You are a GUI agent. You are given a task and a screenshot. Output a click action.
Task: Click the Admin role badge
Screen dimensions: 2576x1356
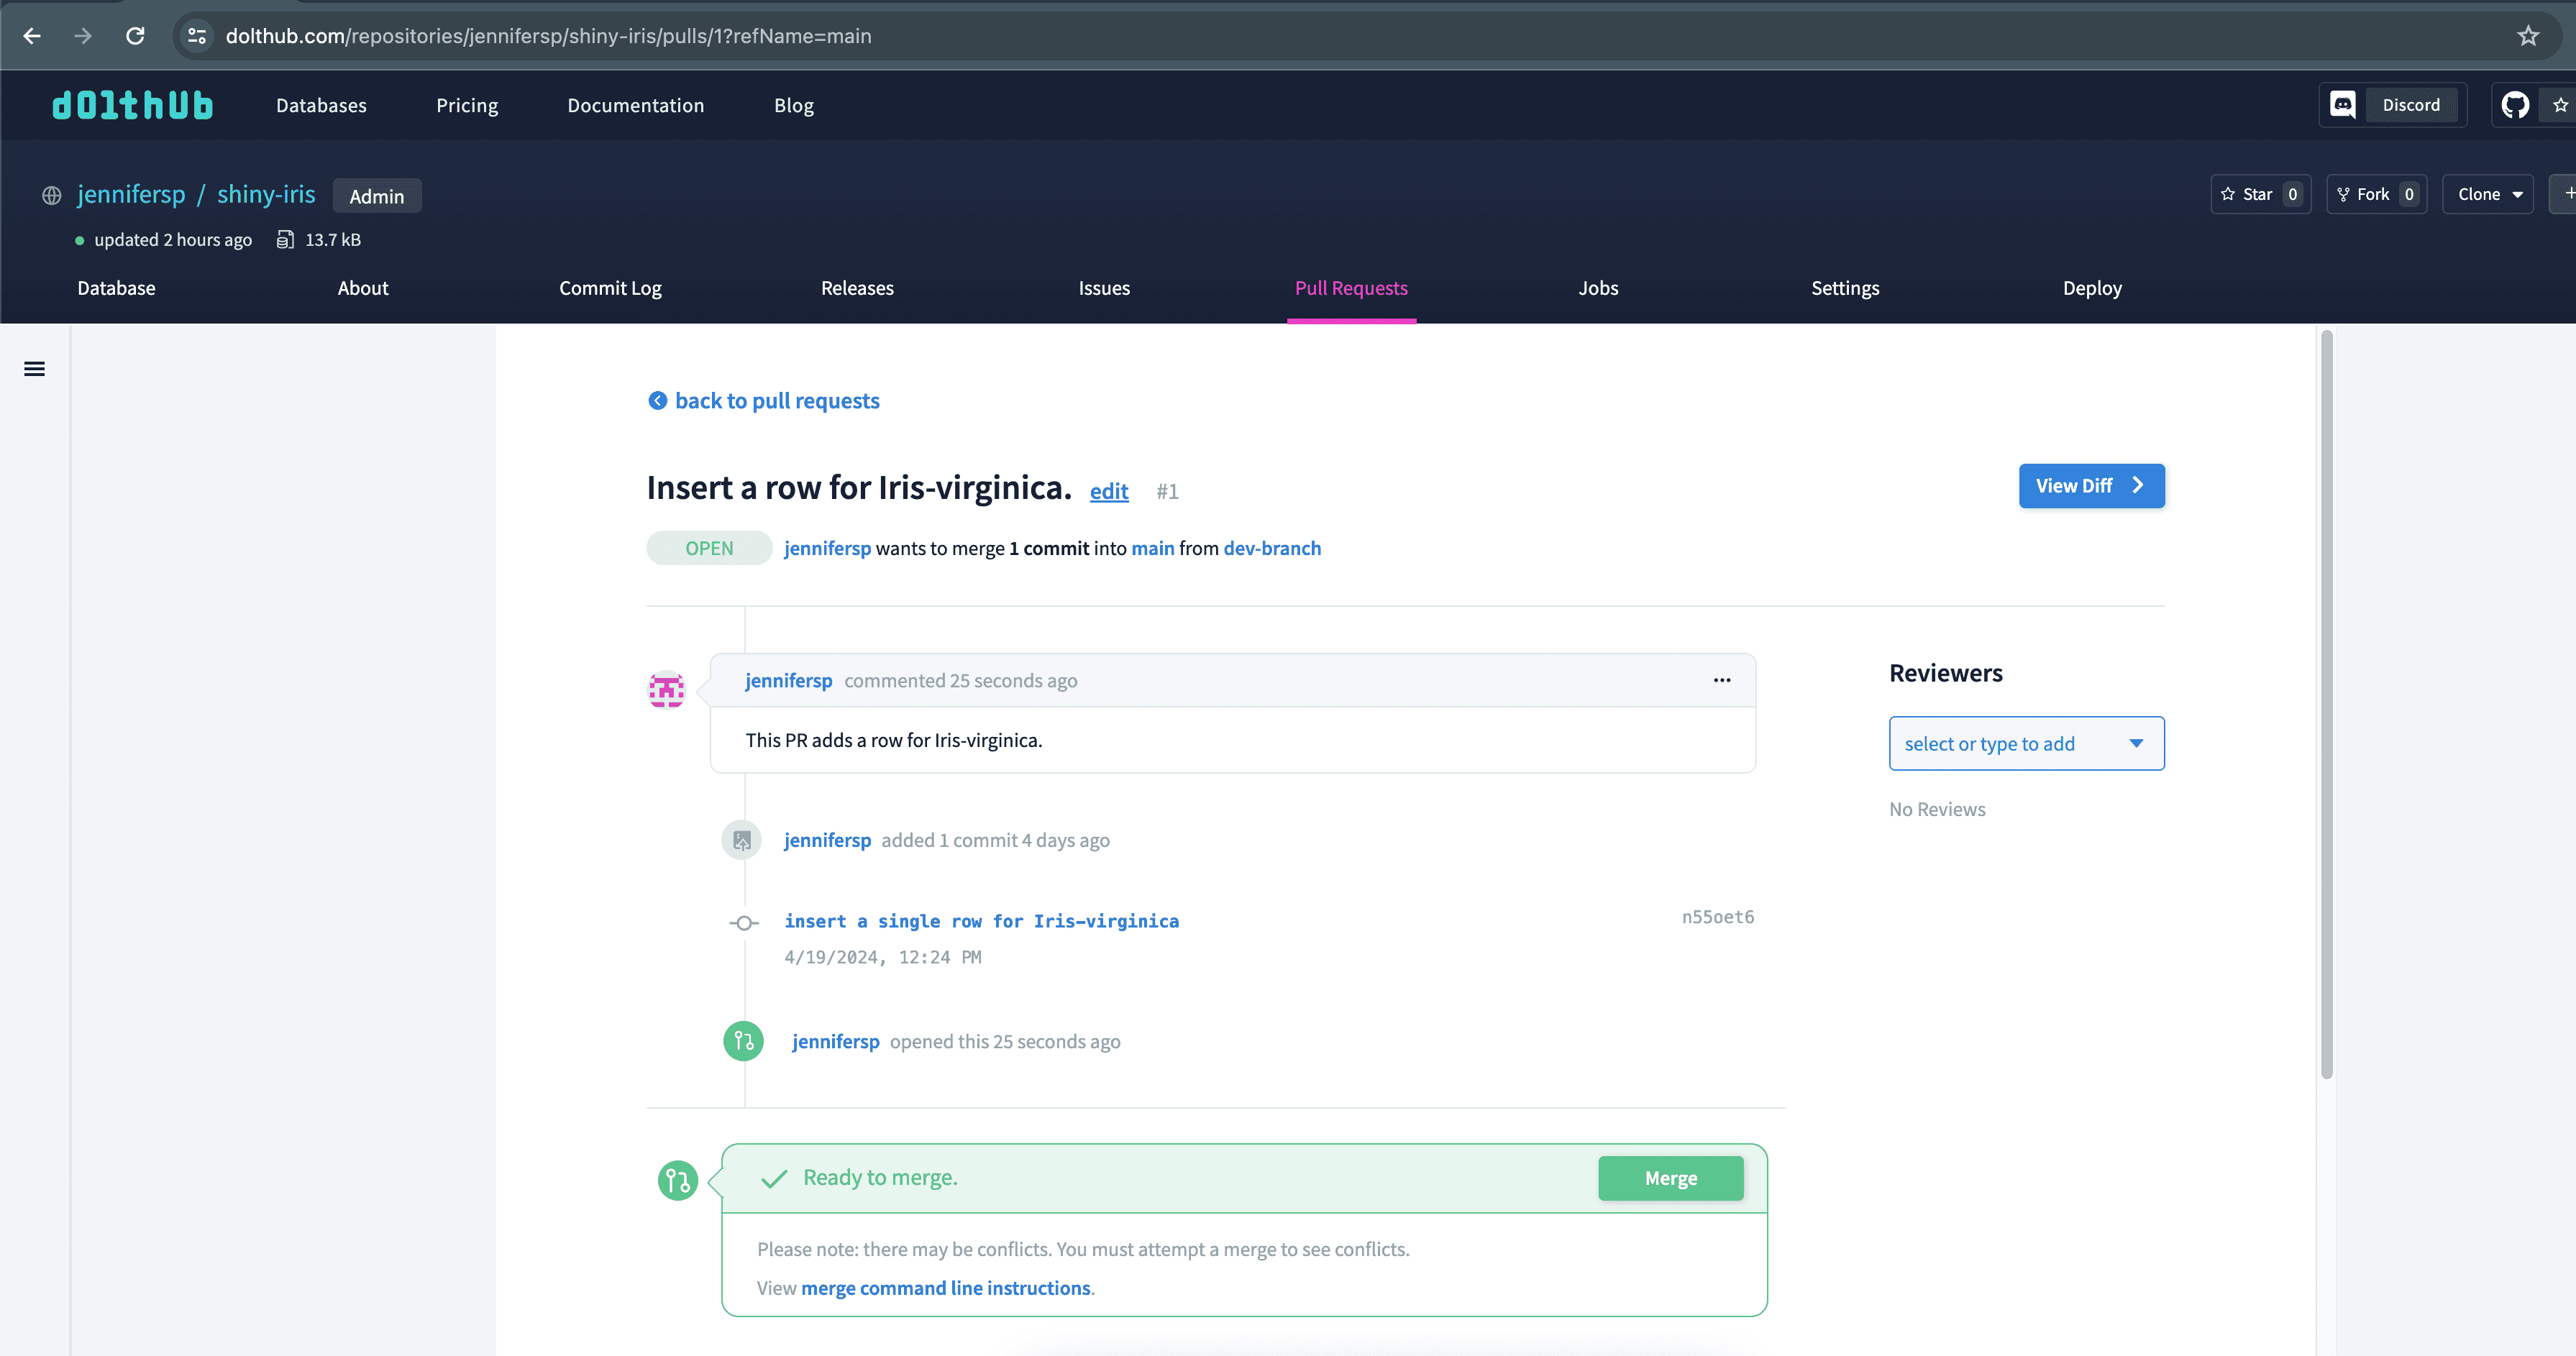click(x=377, y=196)
